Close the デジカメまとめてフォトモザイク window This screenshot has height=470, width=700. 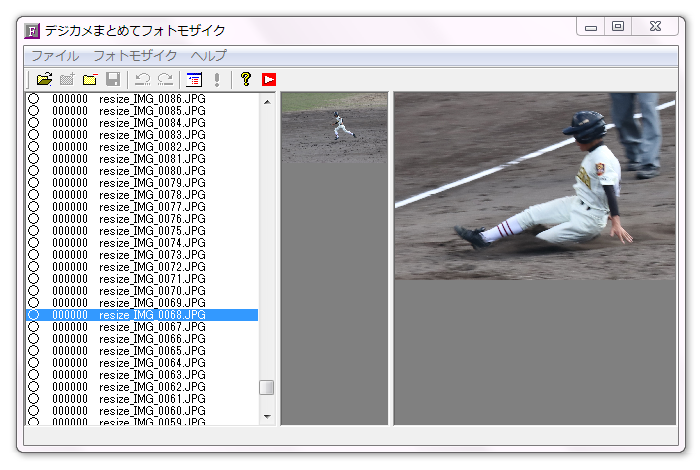click(655, 26)
